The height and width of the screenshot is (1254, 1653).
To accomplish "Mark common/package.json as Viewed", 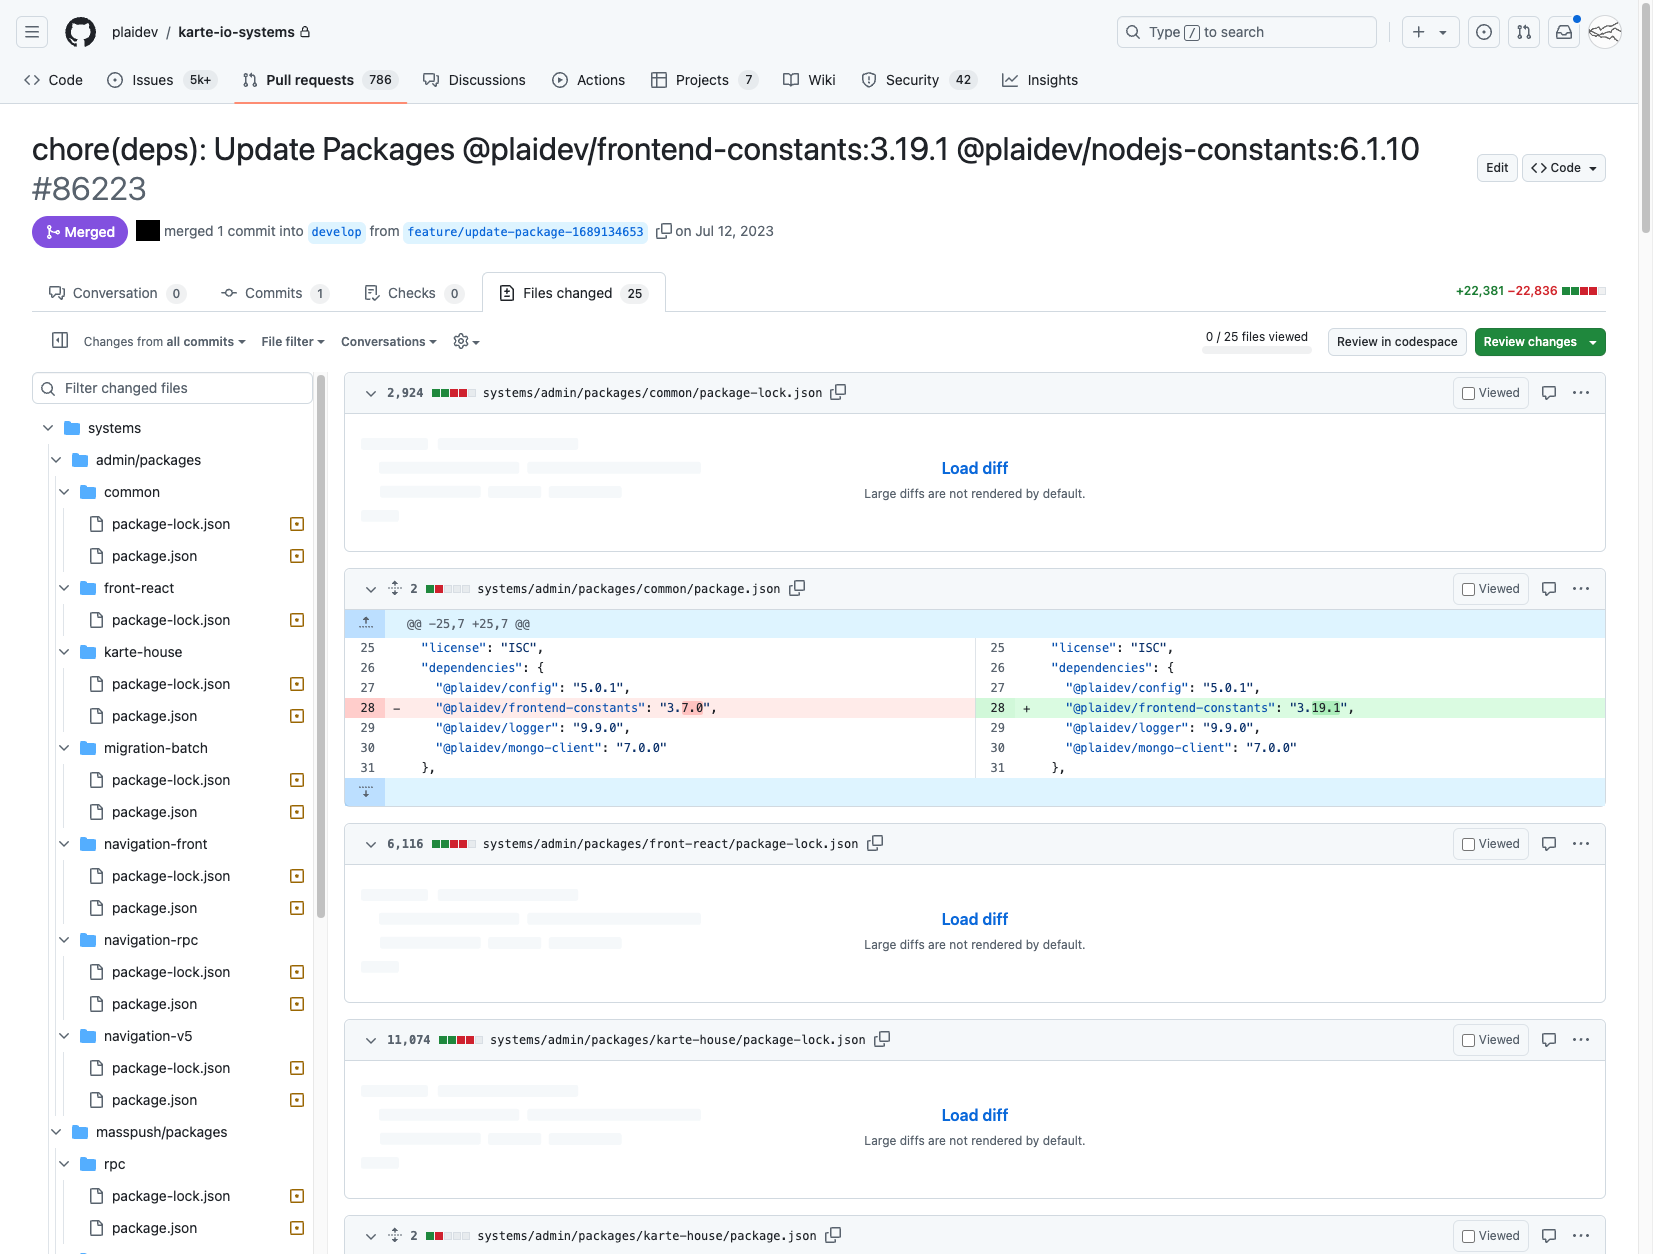I will (x=1467, y=589).
